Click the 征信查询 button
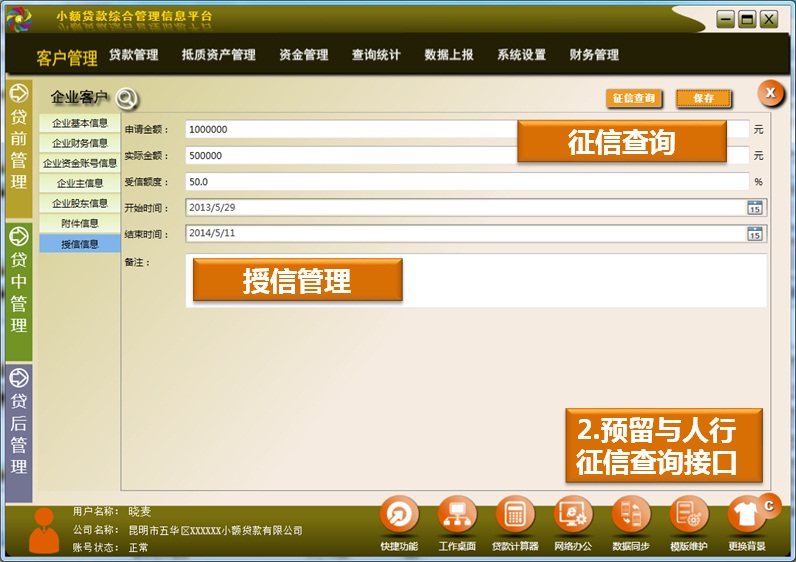Screen dimensions: 796x562 click(x=634, y=99)
